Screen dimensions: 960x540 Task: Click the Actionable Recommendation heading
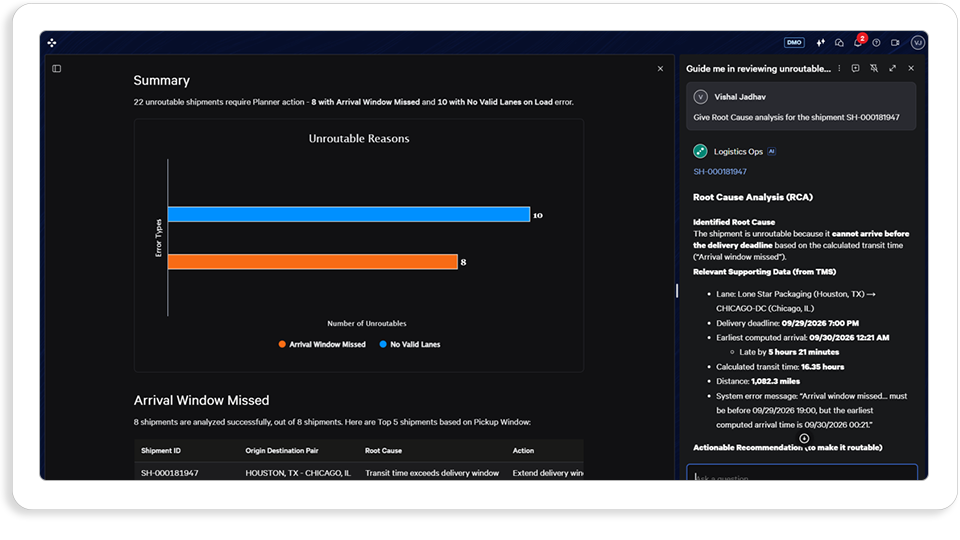[x=787, y=448]
